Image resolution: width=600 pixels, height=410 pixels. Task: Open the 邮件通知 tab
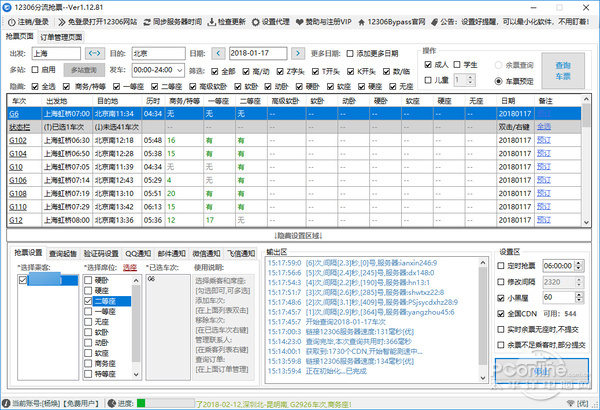(x=171, y=253)
